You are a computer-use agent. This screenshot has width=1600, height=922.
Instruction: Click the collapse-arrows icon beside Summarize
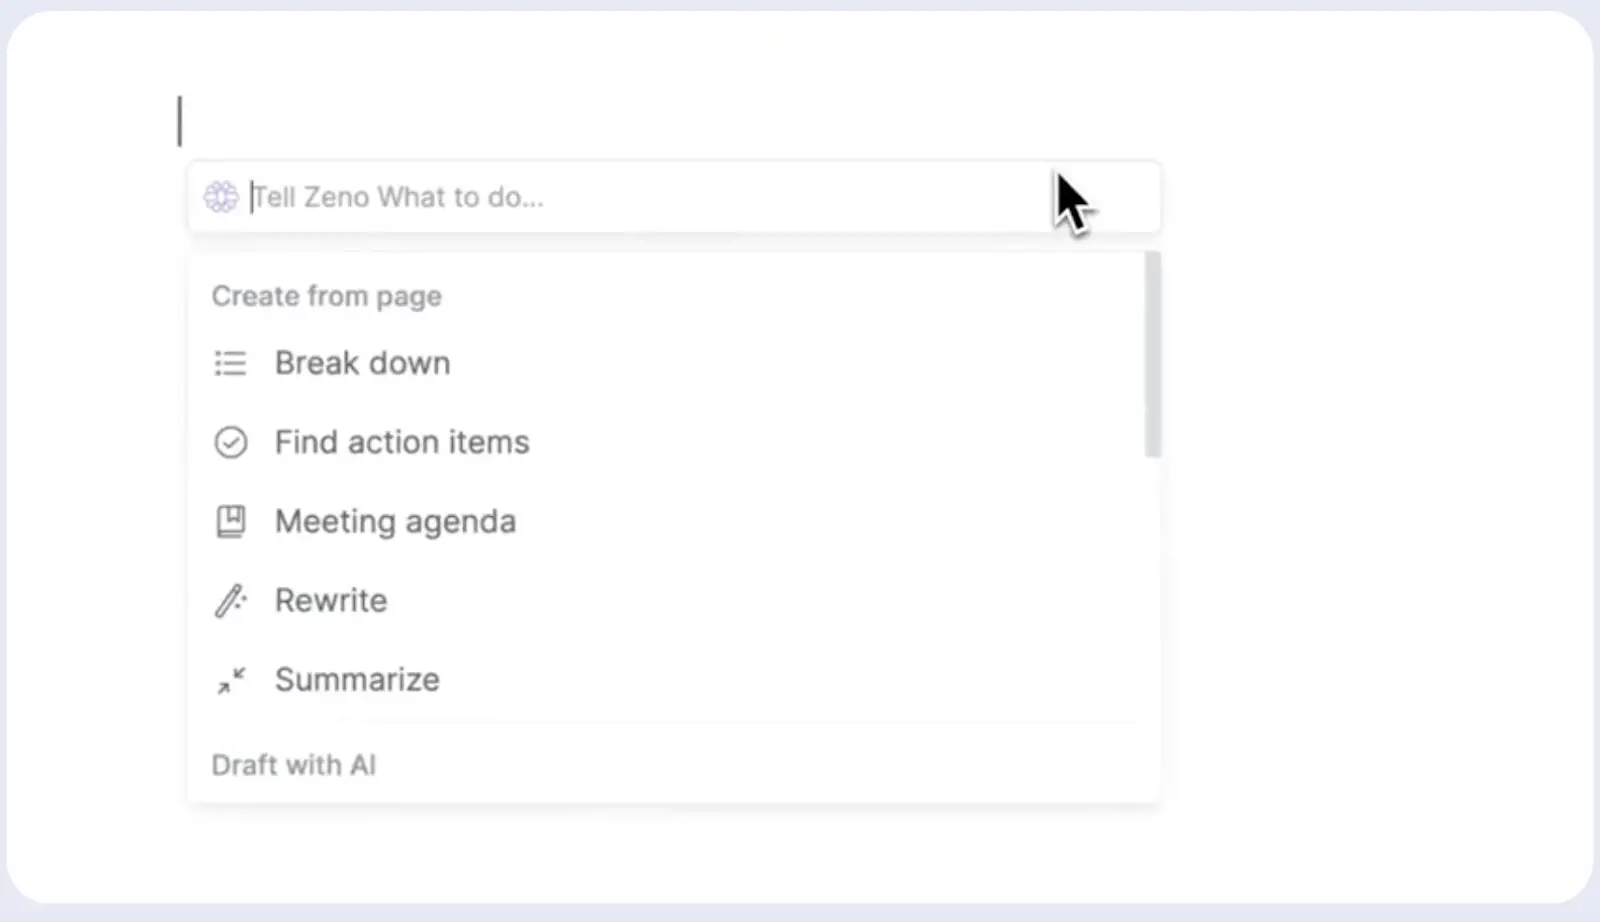pos(230,680)
